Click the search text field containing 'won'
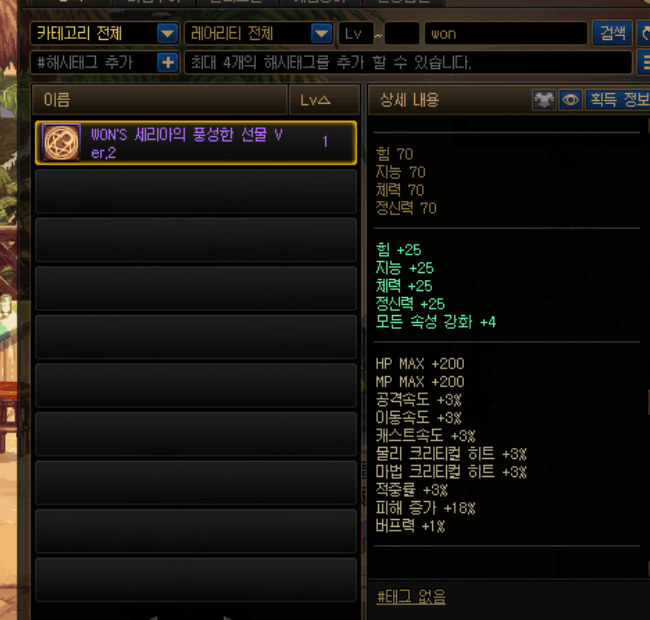Screen dimensions: 650x620 click(506, 34)
